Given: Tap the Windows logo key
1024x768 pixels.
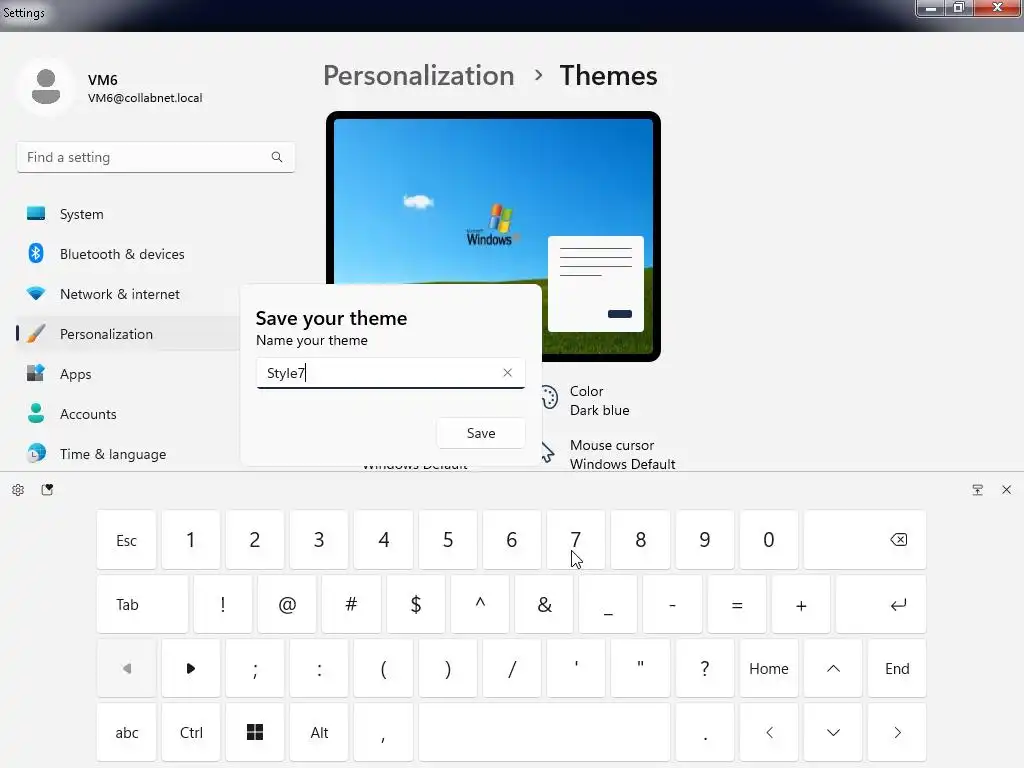Looking at the screenshot, I should point(255,732).
